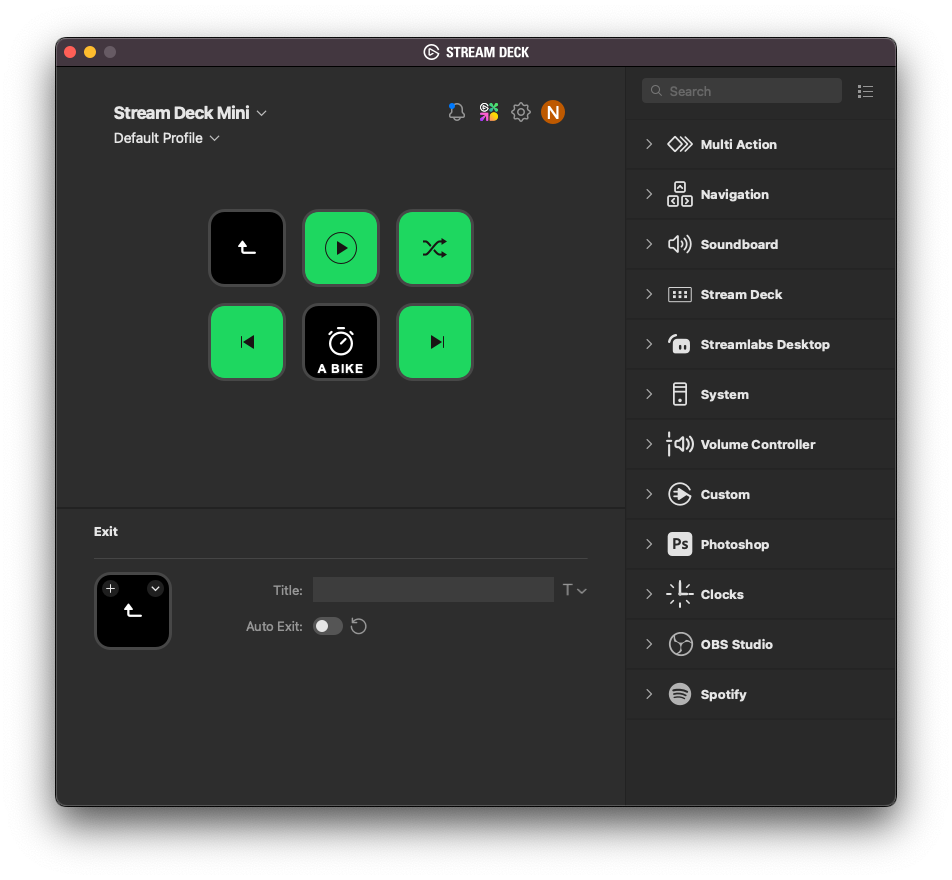This screenshot has width=952, height=880.
Task: Click the OBS Studio label
Action: point(736,644)
